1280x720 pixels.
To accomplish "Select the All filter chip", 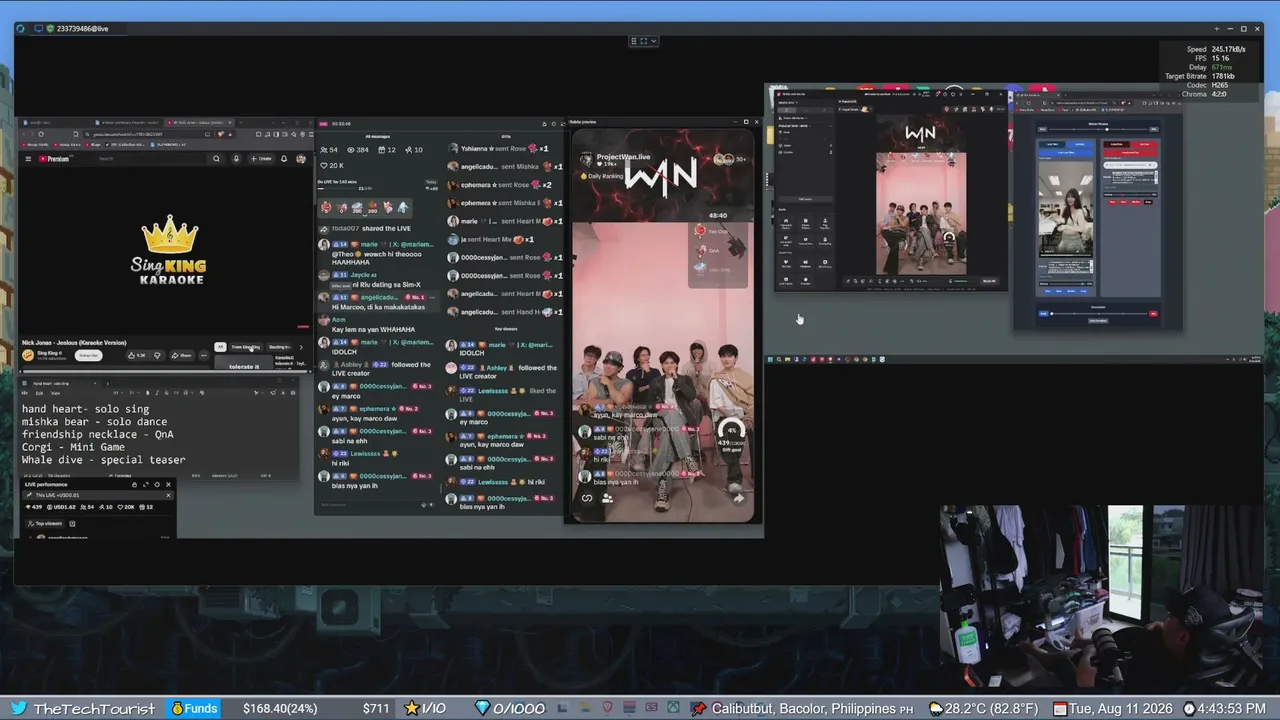I will [220, 347].
